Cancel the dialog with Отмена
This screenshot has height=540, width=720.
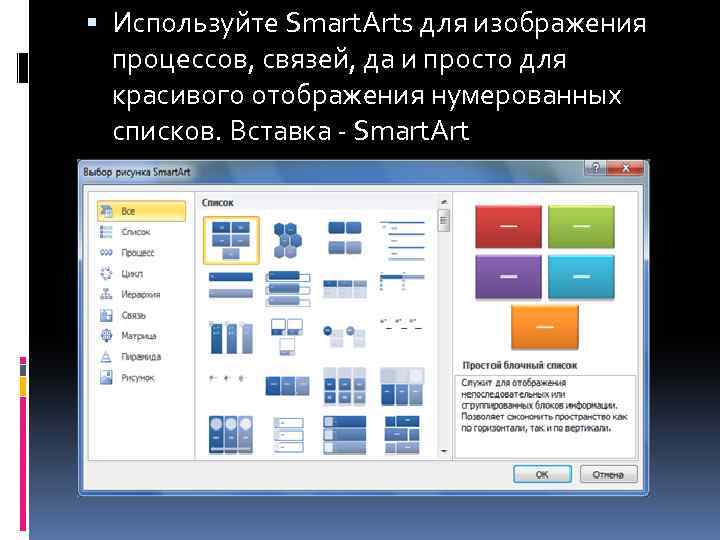coord(608,474)
